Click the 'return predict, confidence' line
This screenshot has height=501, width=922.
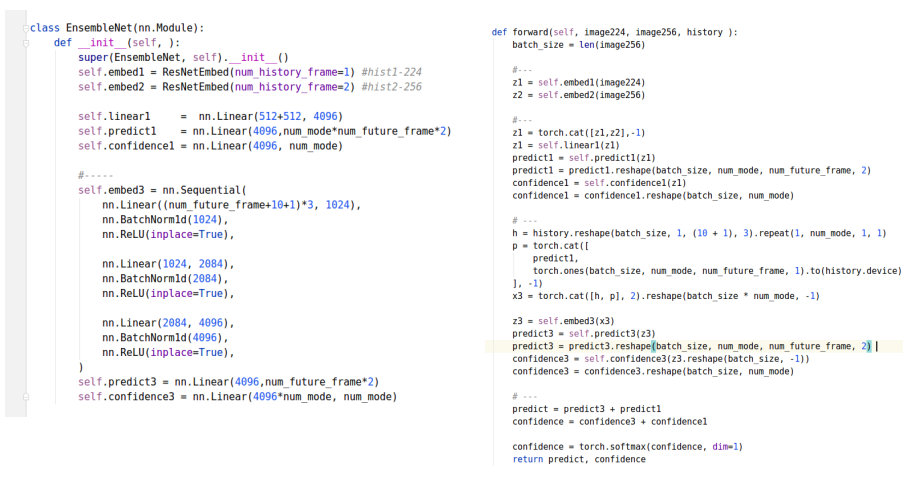579,459
